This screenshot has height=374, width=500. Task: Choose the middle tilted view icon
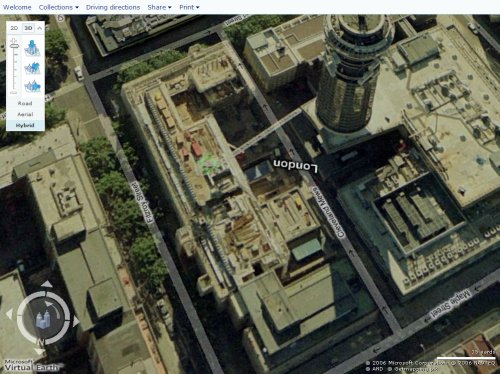click(x=32, y=68)
